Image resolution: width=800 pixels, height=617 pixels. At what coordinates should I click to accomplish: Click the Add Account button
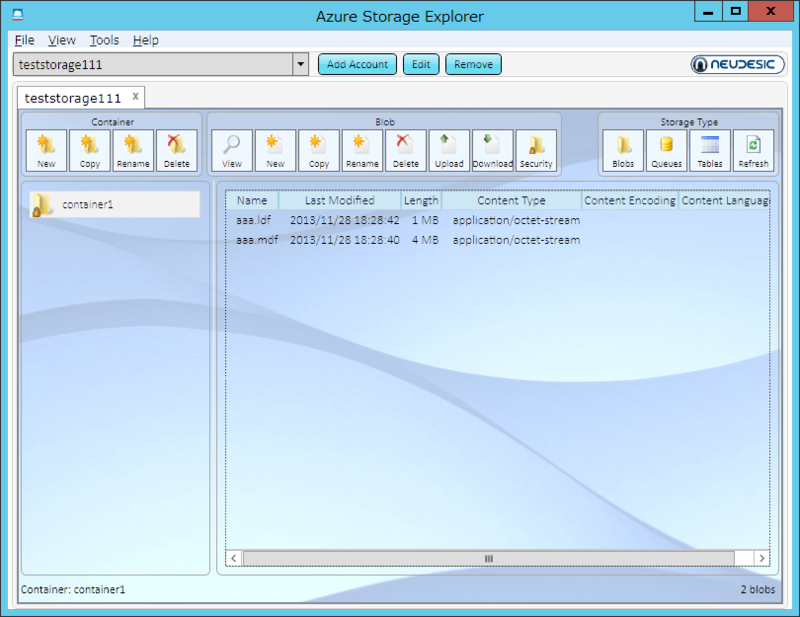tap(357, 64)
